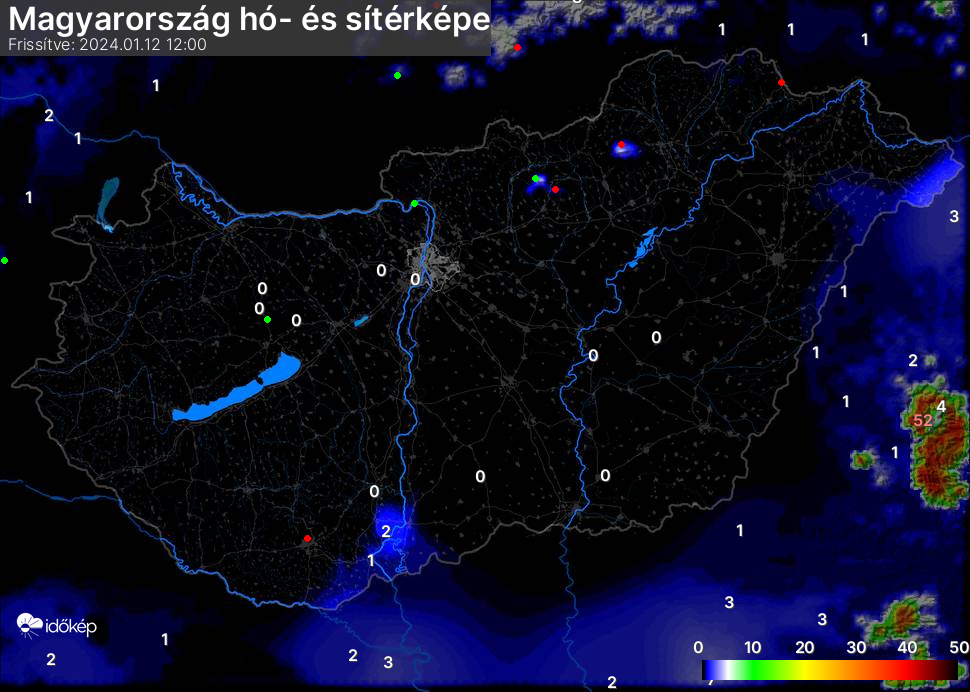970x692 pixels.
Task: Click Lake Balaton on the map
Action: (x=238, y=388)
